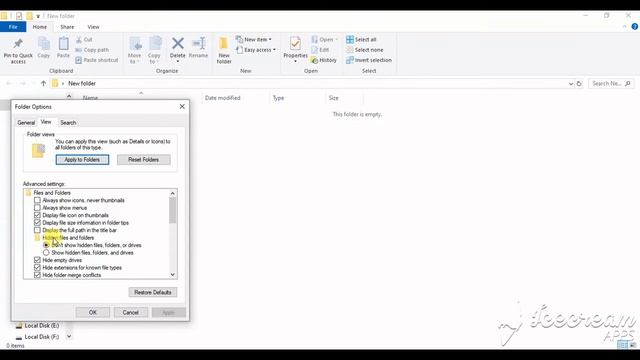The height and width of the screenshot is (360, 640).
Task: Switch to the Share ribbon tab
Action: (67, 27)
